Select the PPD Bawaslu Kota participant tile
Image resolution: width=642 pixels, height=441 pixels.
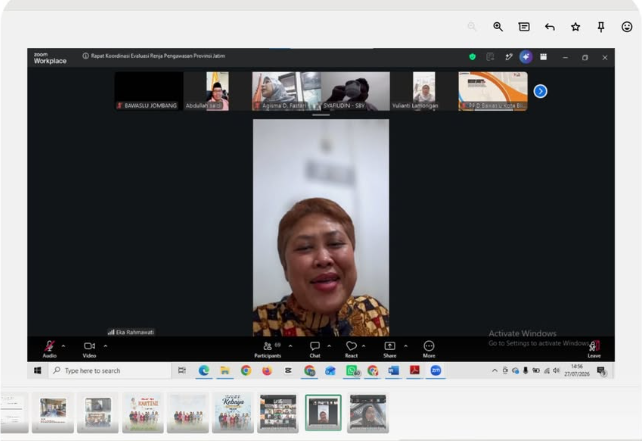(x=493, y=91)
